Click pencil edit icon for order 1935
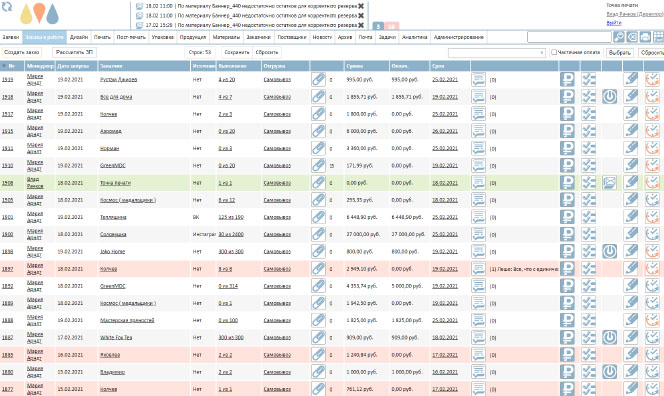Image resolution: width=664 pixels, height=396 pixels. click(631, 131)
